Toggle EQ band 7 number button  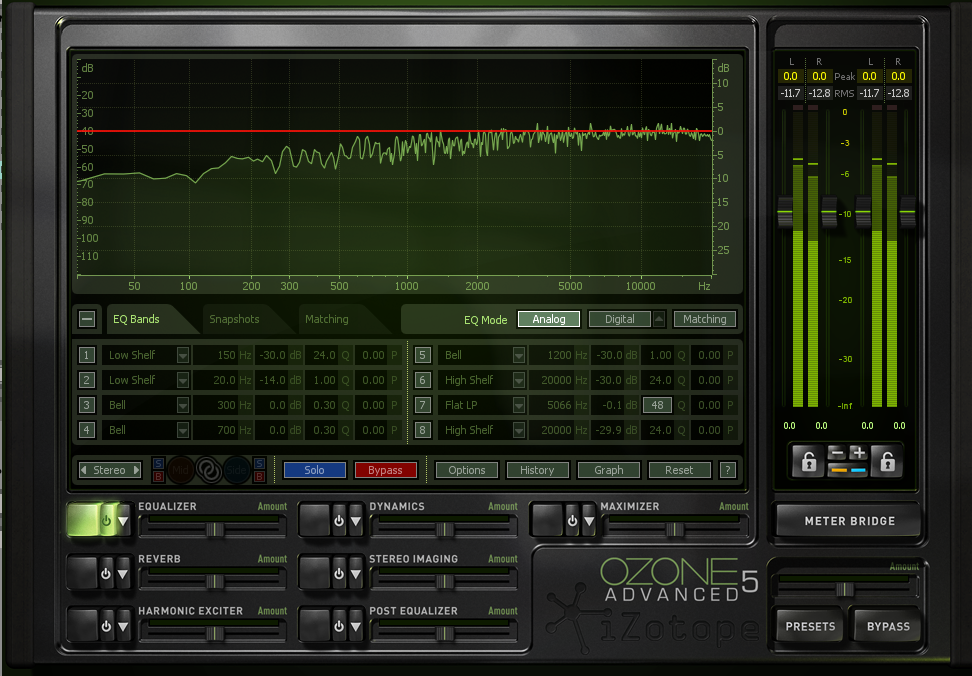[423, 405]
